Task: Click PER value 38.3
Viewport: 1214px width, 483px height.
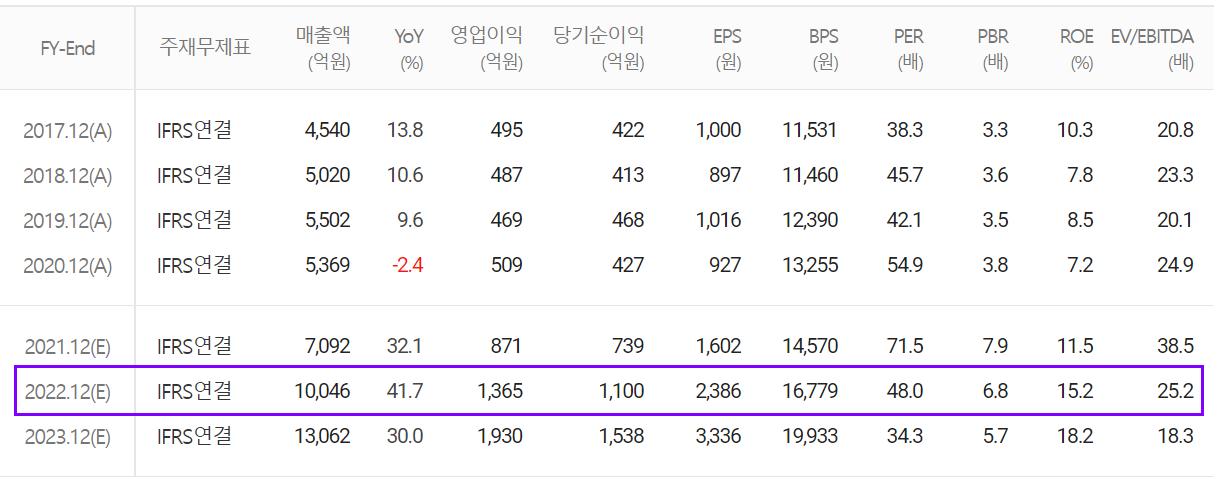Action: point(905,131)
